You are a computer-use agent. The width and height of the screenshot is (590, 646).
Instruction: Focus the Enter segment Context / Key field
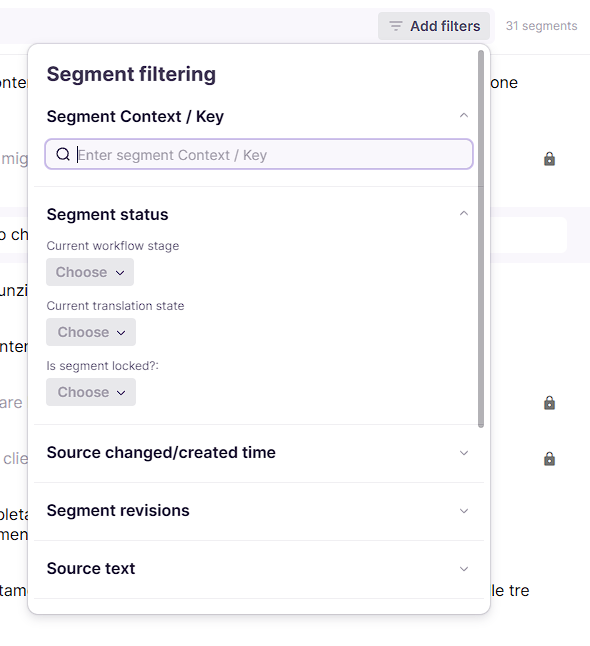[x=259, y=154]
